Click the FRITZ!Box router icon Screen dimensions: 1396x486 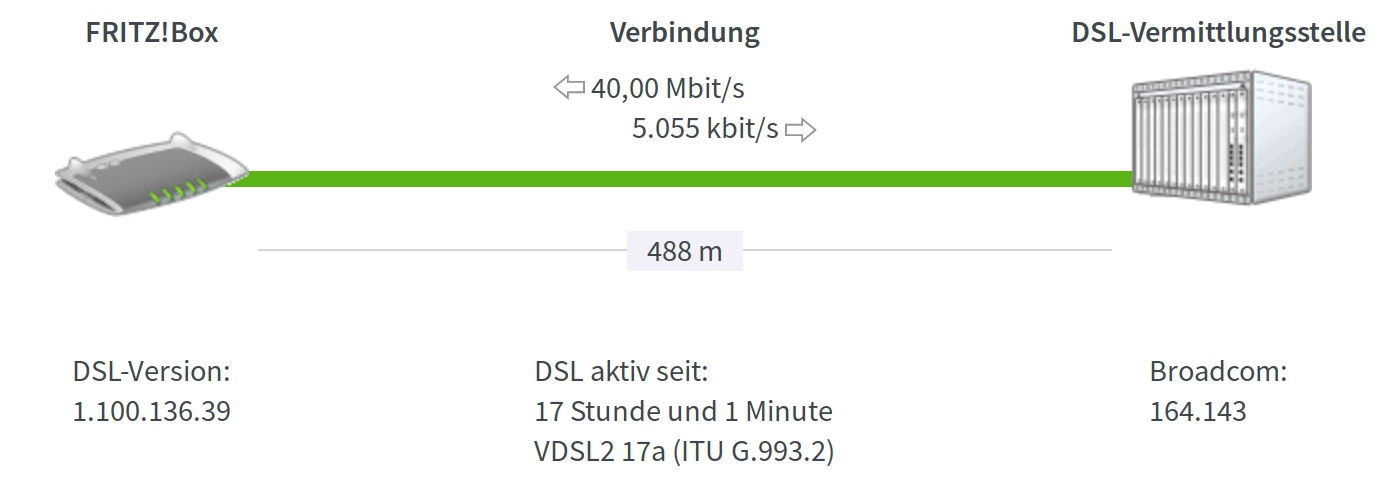click(150, 180)
